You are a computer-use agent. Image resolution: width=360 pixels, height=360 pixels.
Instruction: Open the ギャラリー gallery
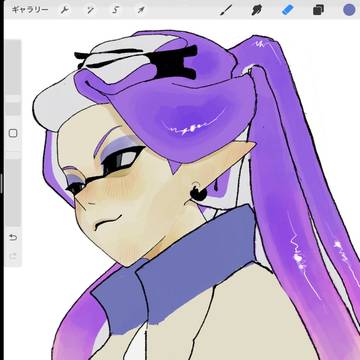30,10
